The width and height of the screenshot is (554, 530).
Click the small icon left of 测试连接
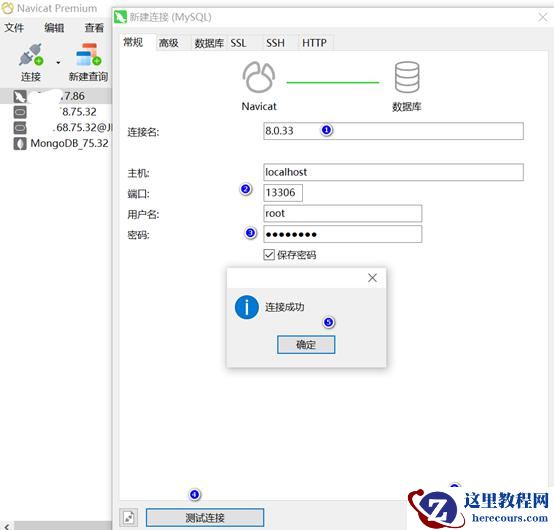click(129, 518)
